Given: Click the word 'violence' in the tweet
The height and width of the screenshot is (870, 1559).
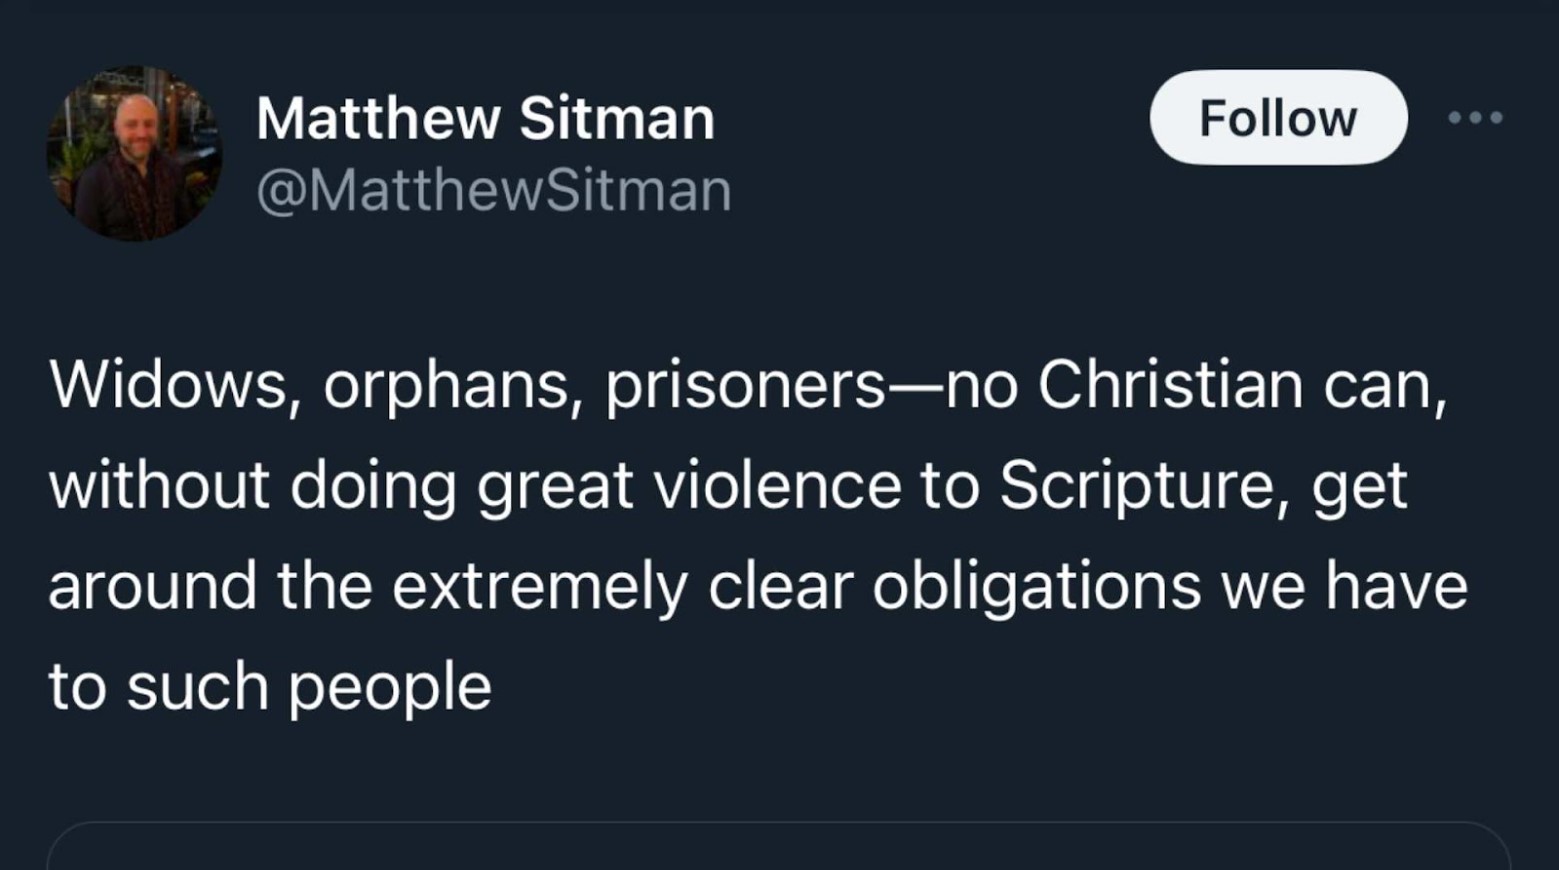Looking at the screenshot, I should point(778,486).
